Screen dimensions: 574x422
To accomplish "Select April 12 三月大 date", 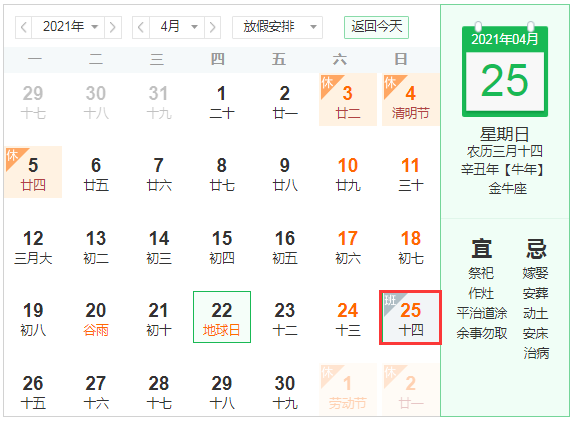I will click(33, 245).
